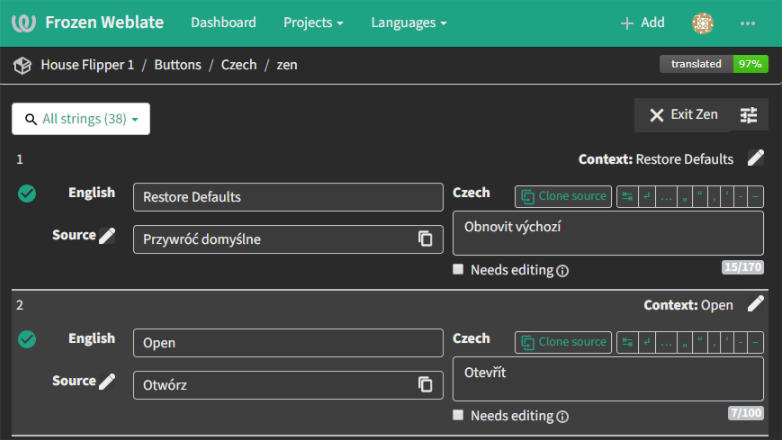Open the All strings (38) filter dropdown
The height and width of the screenshot is (440, 782).
[x=81, y=119]
